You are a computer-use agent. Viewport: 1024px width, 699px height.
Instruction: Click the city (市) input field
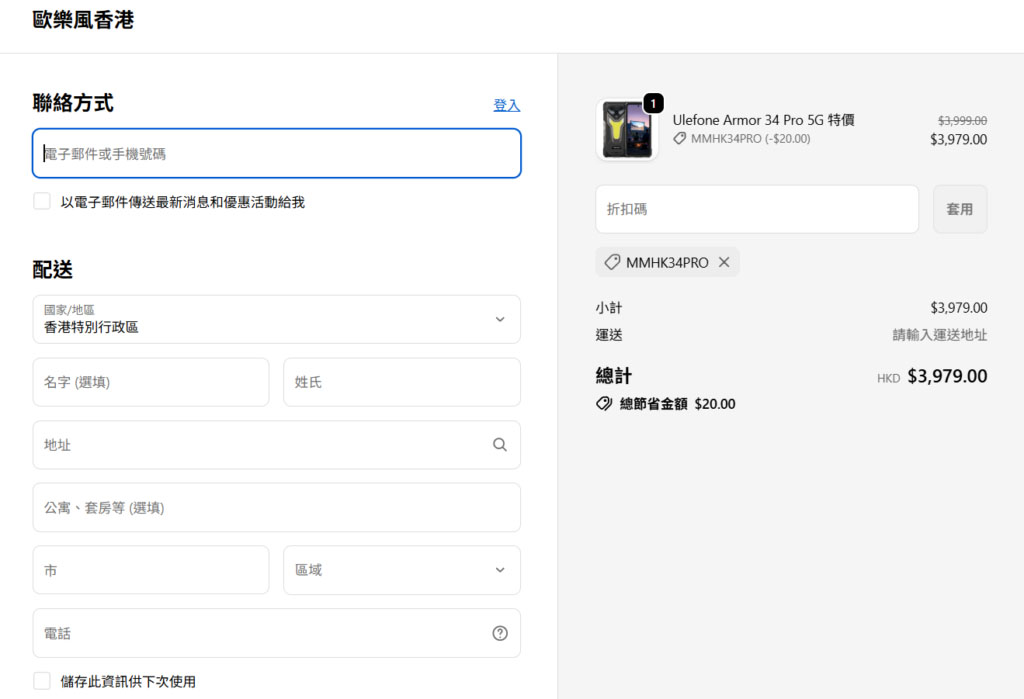pyautogui.click(x=151, y=570)
